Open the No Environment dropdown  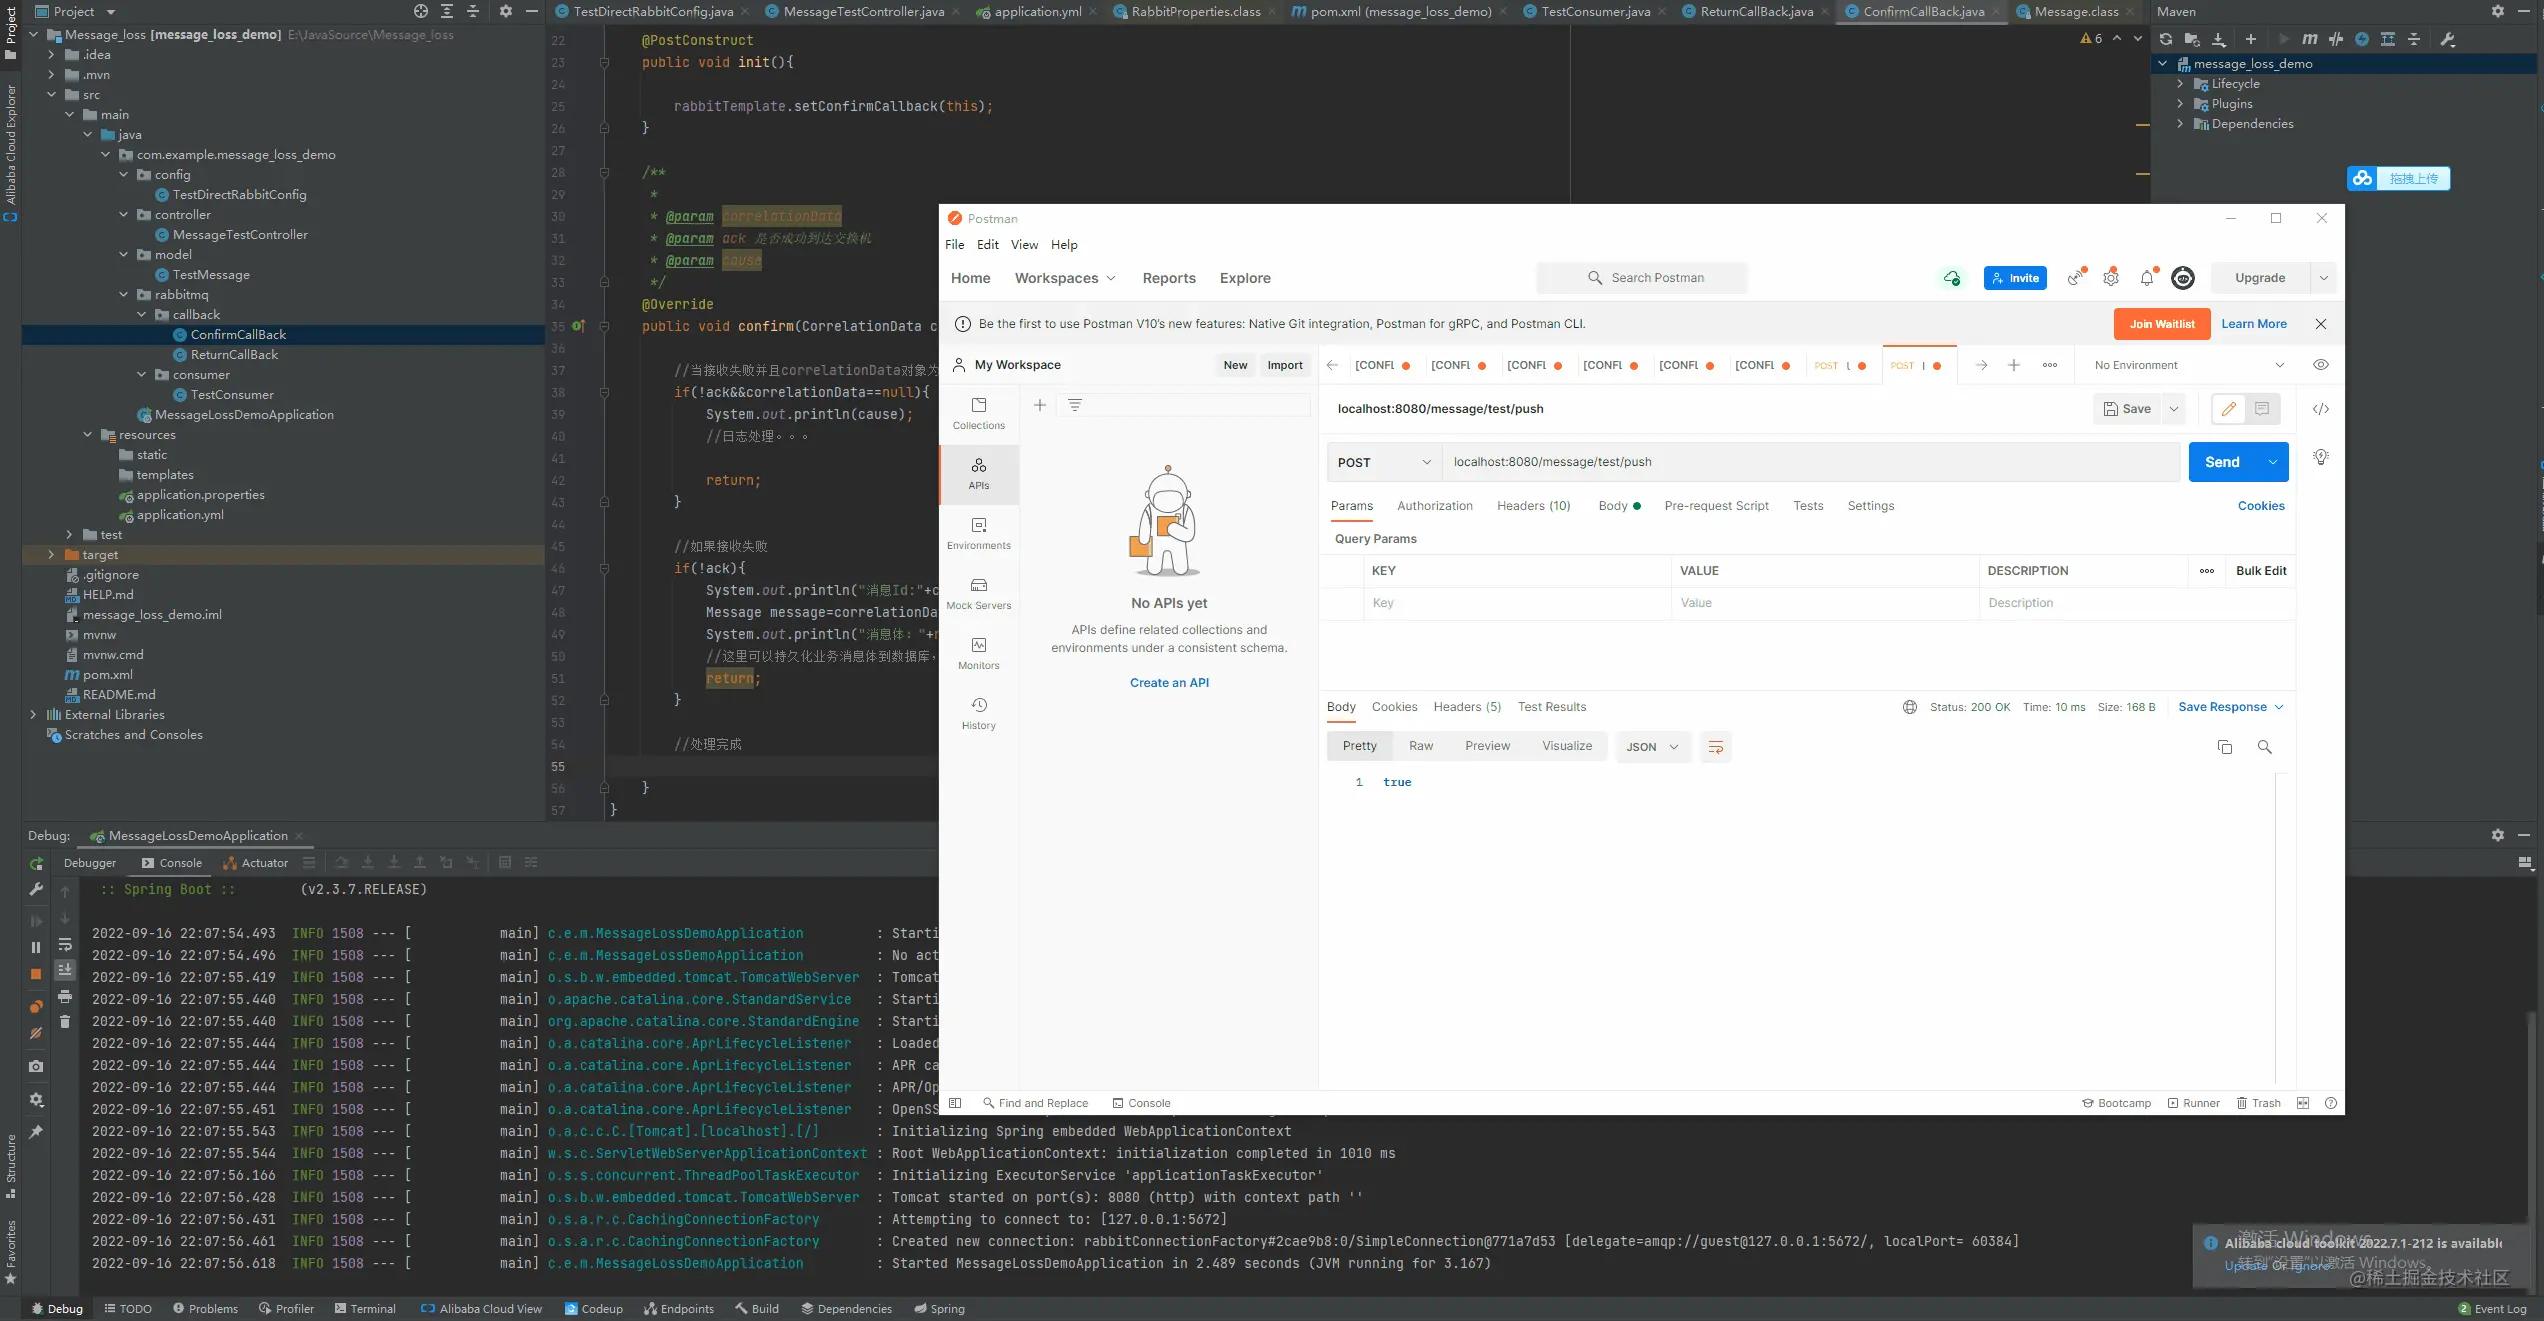pos(2188,365)
